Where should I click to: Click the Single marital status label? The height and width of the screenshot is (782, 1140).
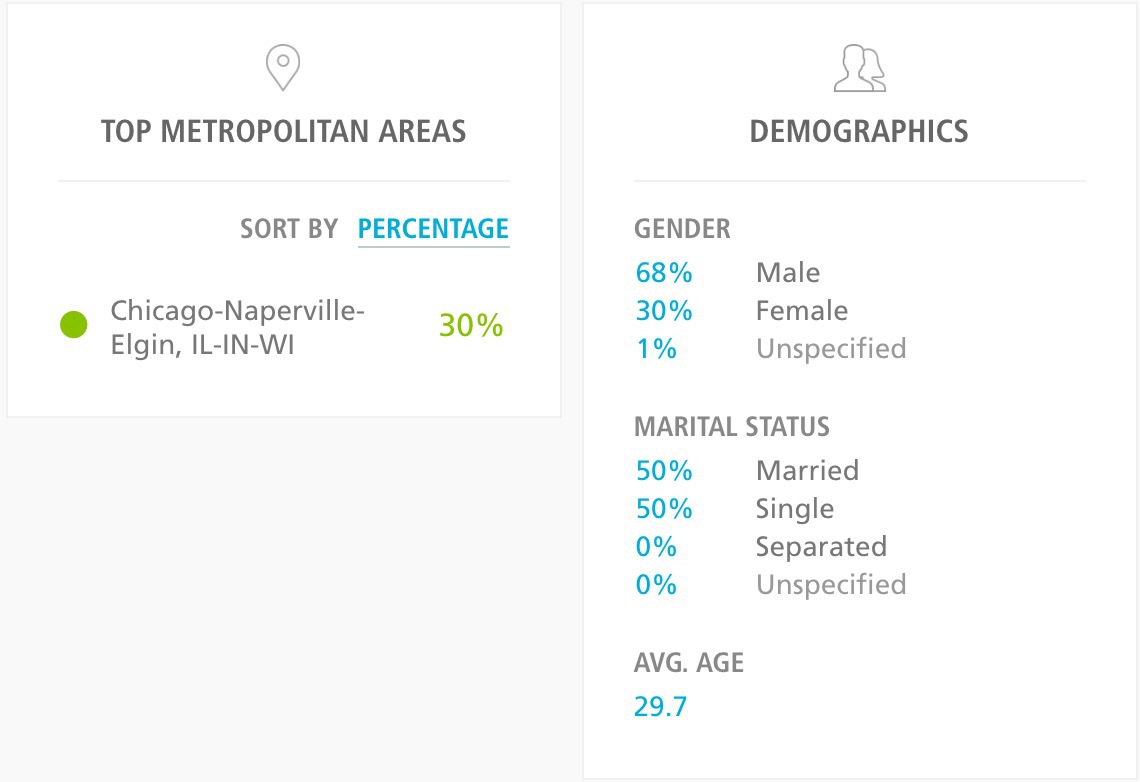coord(794,509)
